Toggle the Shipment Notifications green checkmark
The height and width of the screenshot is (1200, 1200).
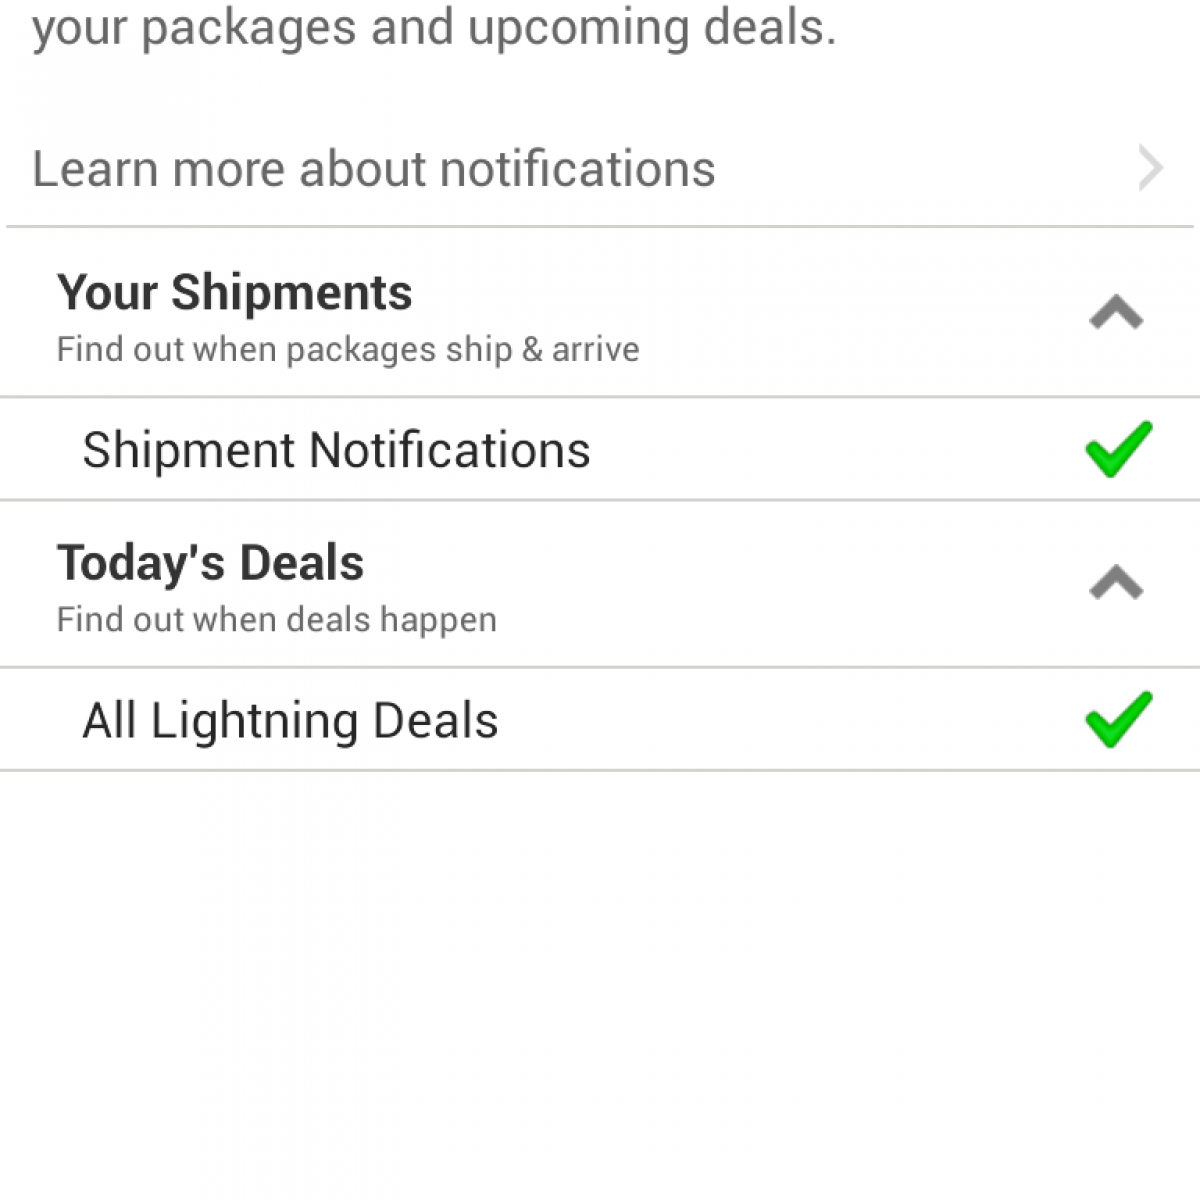tap(1118, 449)
